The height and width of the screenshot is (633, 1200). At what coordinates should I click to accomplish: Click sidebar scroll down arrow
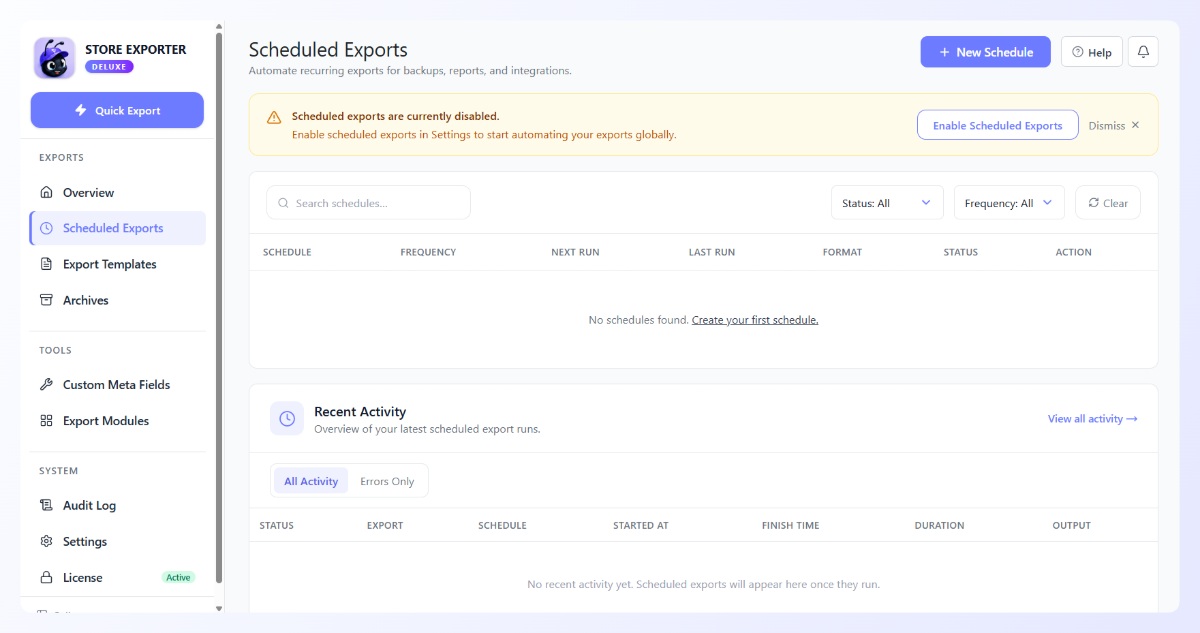tap(219, 607)
